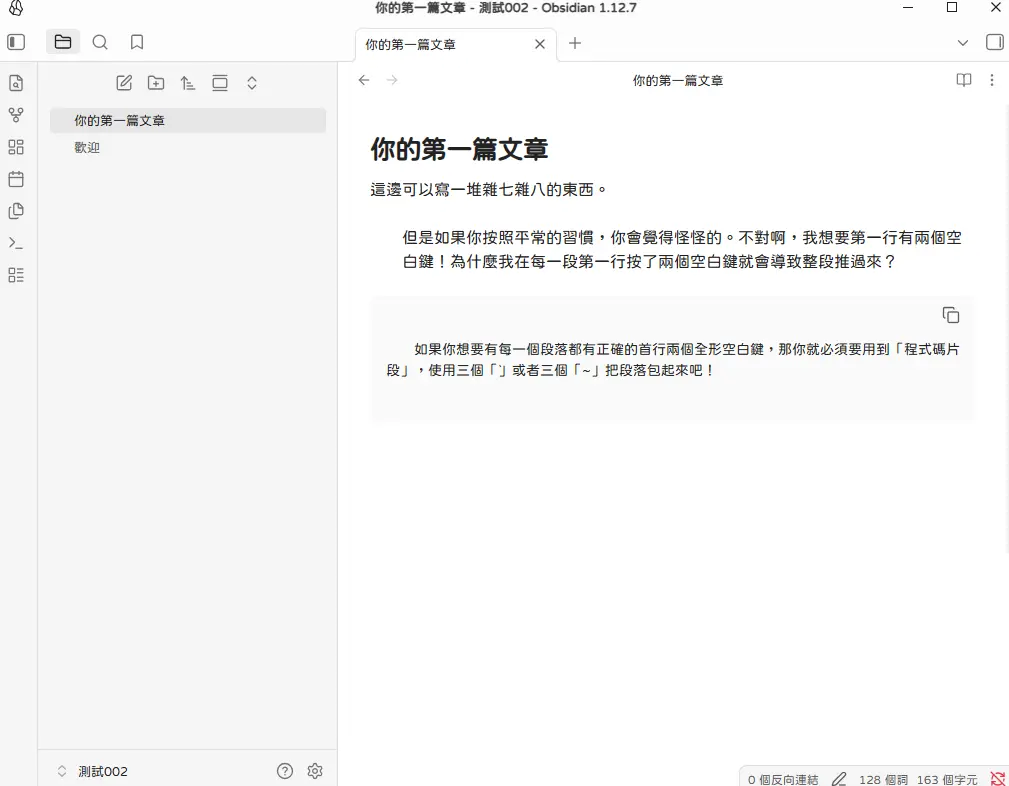Toggle the right sidebar visibility

(x=994, y=42)
